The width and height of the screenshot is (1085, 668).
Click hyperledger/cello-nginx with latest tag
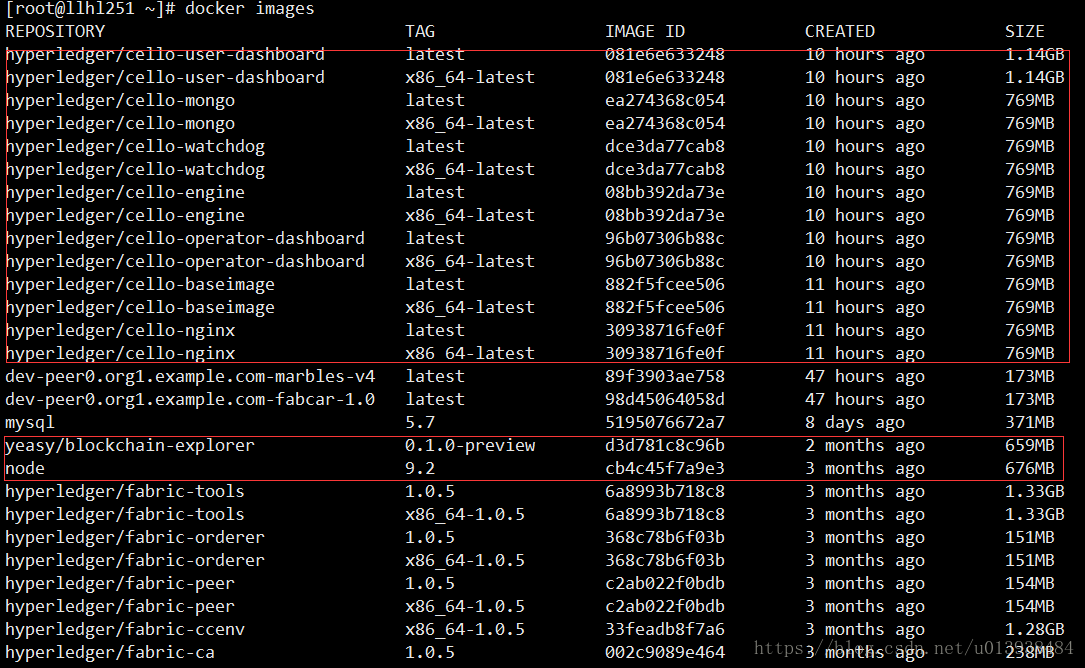(x=120, y=330)
